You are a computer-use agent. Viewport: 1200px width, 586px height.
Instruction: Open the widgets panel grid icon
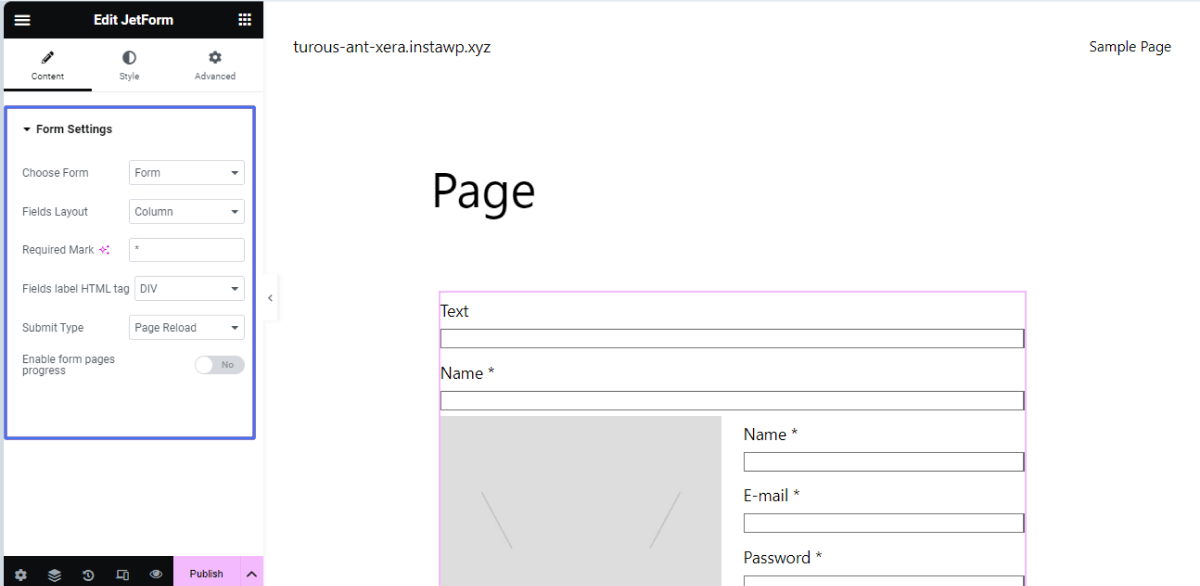pyautogui.click(x=243, y=19)
